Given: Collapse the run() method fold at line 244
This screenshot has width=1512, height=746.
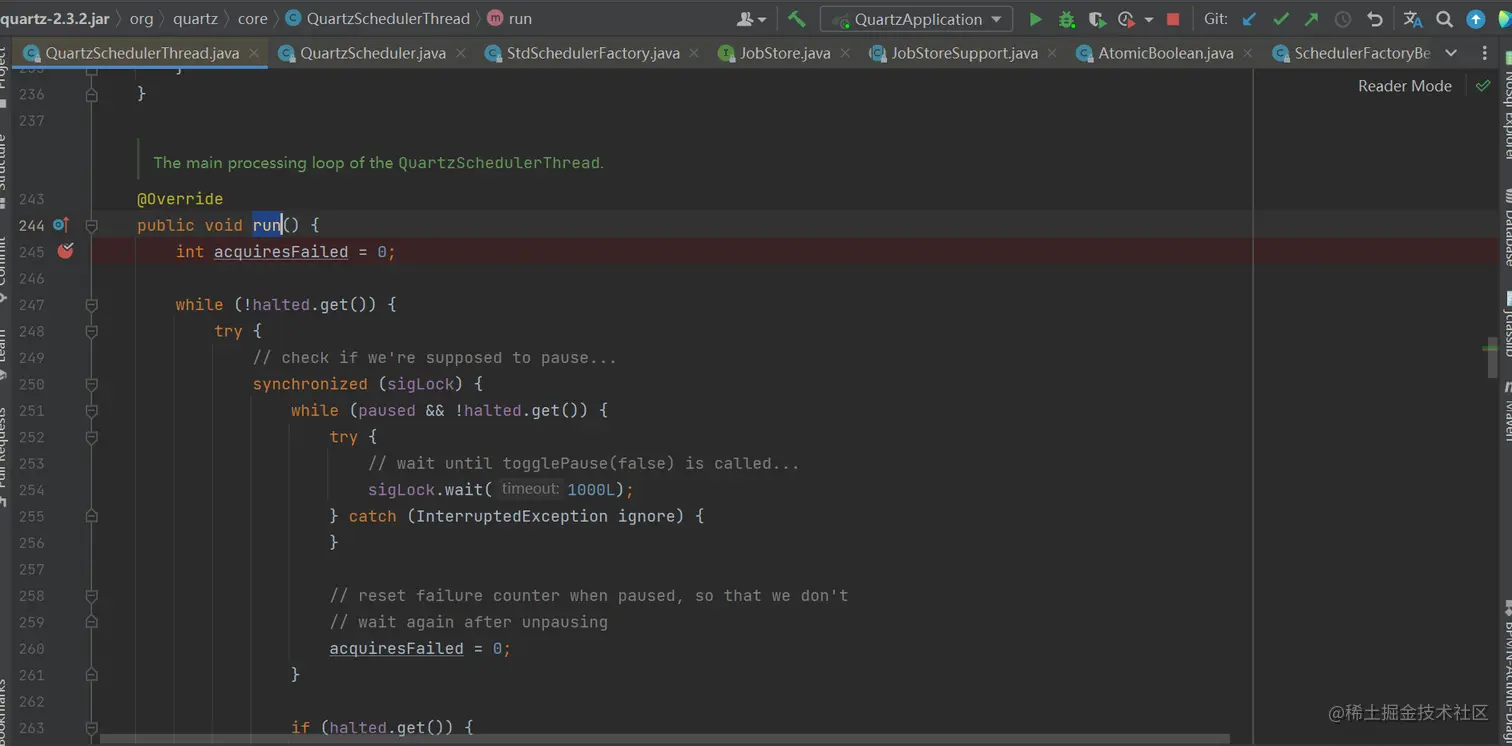Looking at the screenshot, I should [x=91, y=225].
